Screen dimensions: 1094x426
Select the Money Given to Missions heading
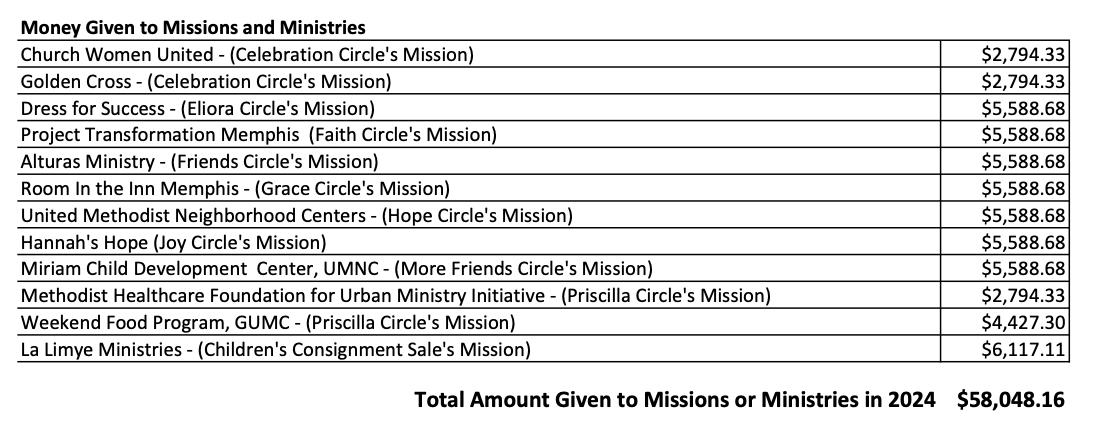[193, 28]
